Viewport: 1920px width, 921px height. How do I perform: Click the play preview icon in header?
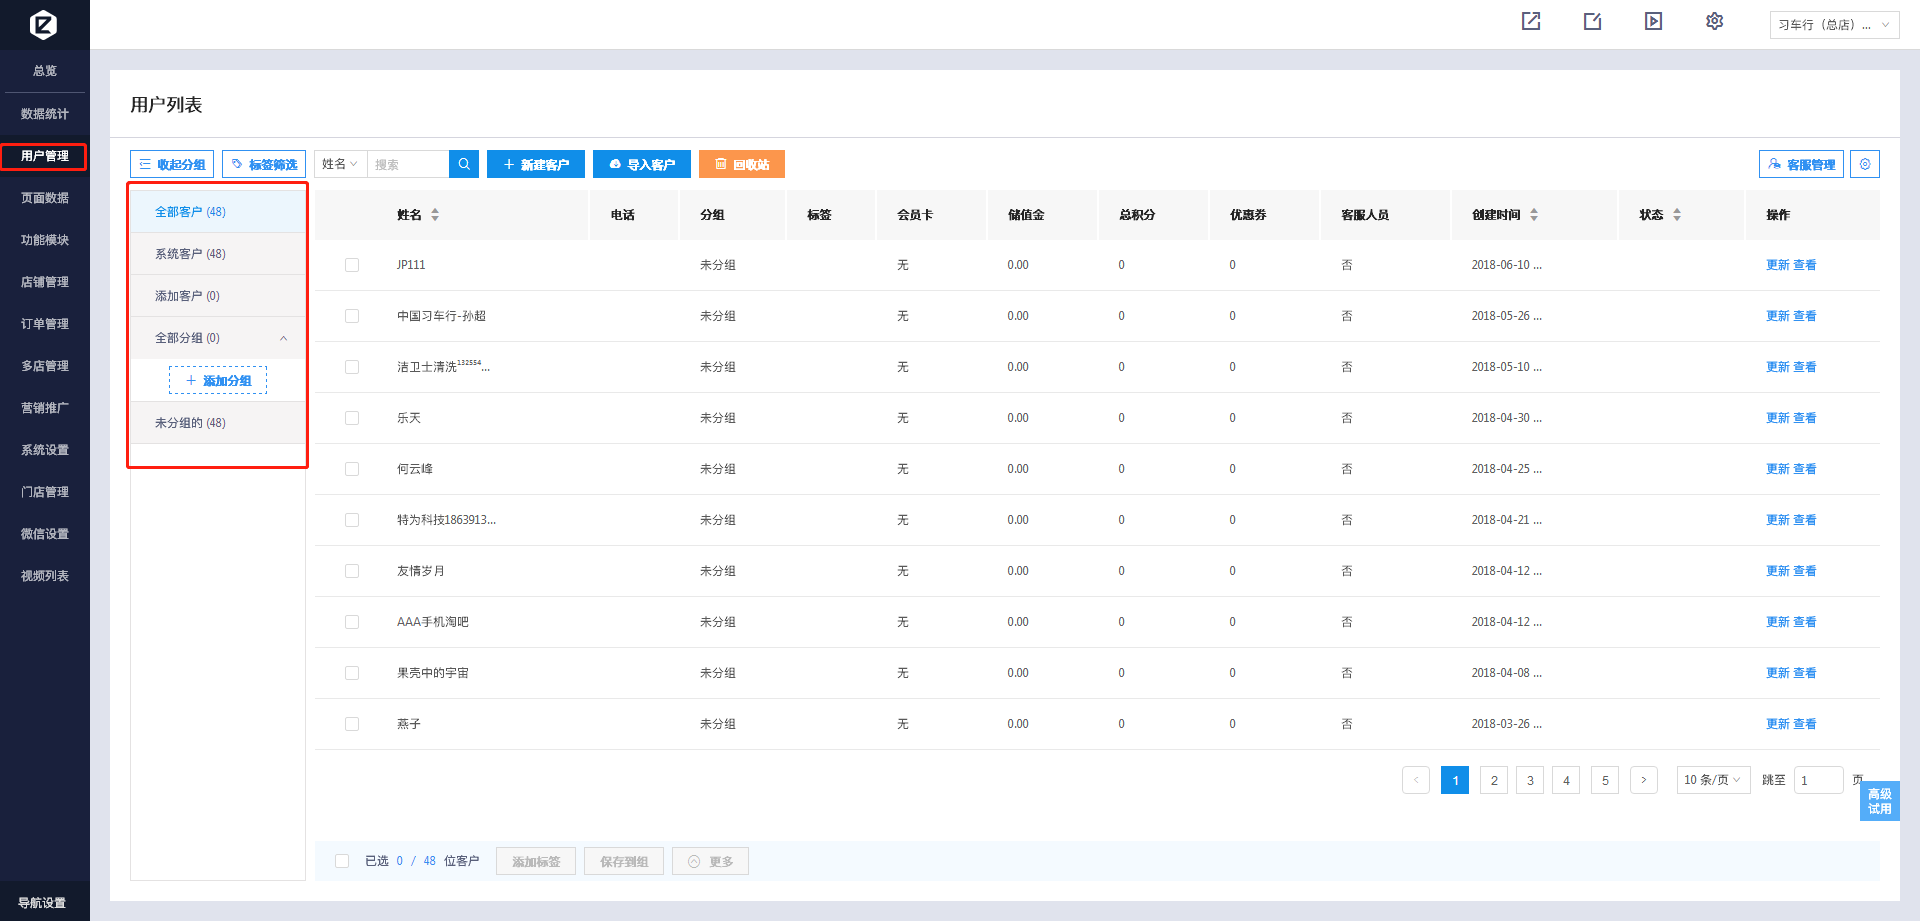1653,21
